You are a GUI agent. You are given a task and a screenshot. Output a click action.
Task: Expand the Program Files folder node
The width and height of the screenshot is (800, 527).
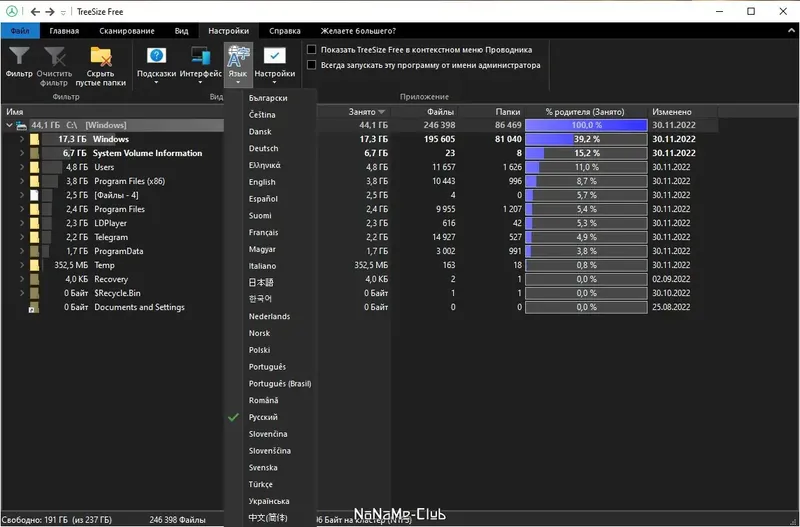[x=22, y=209]
